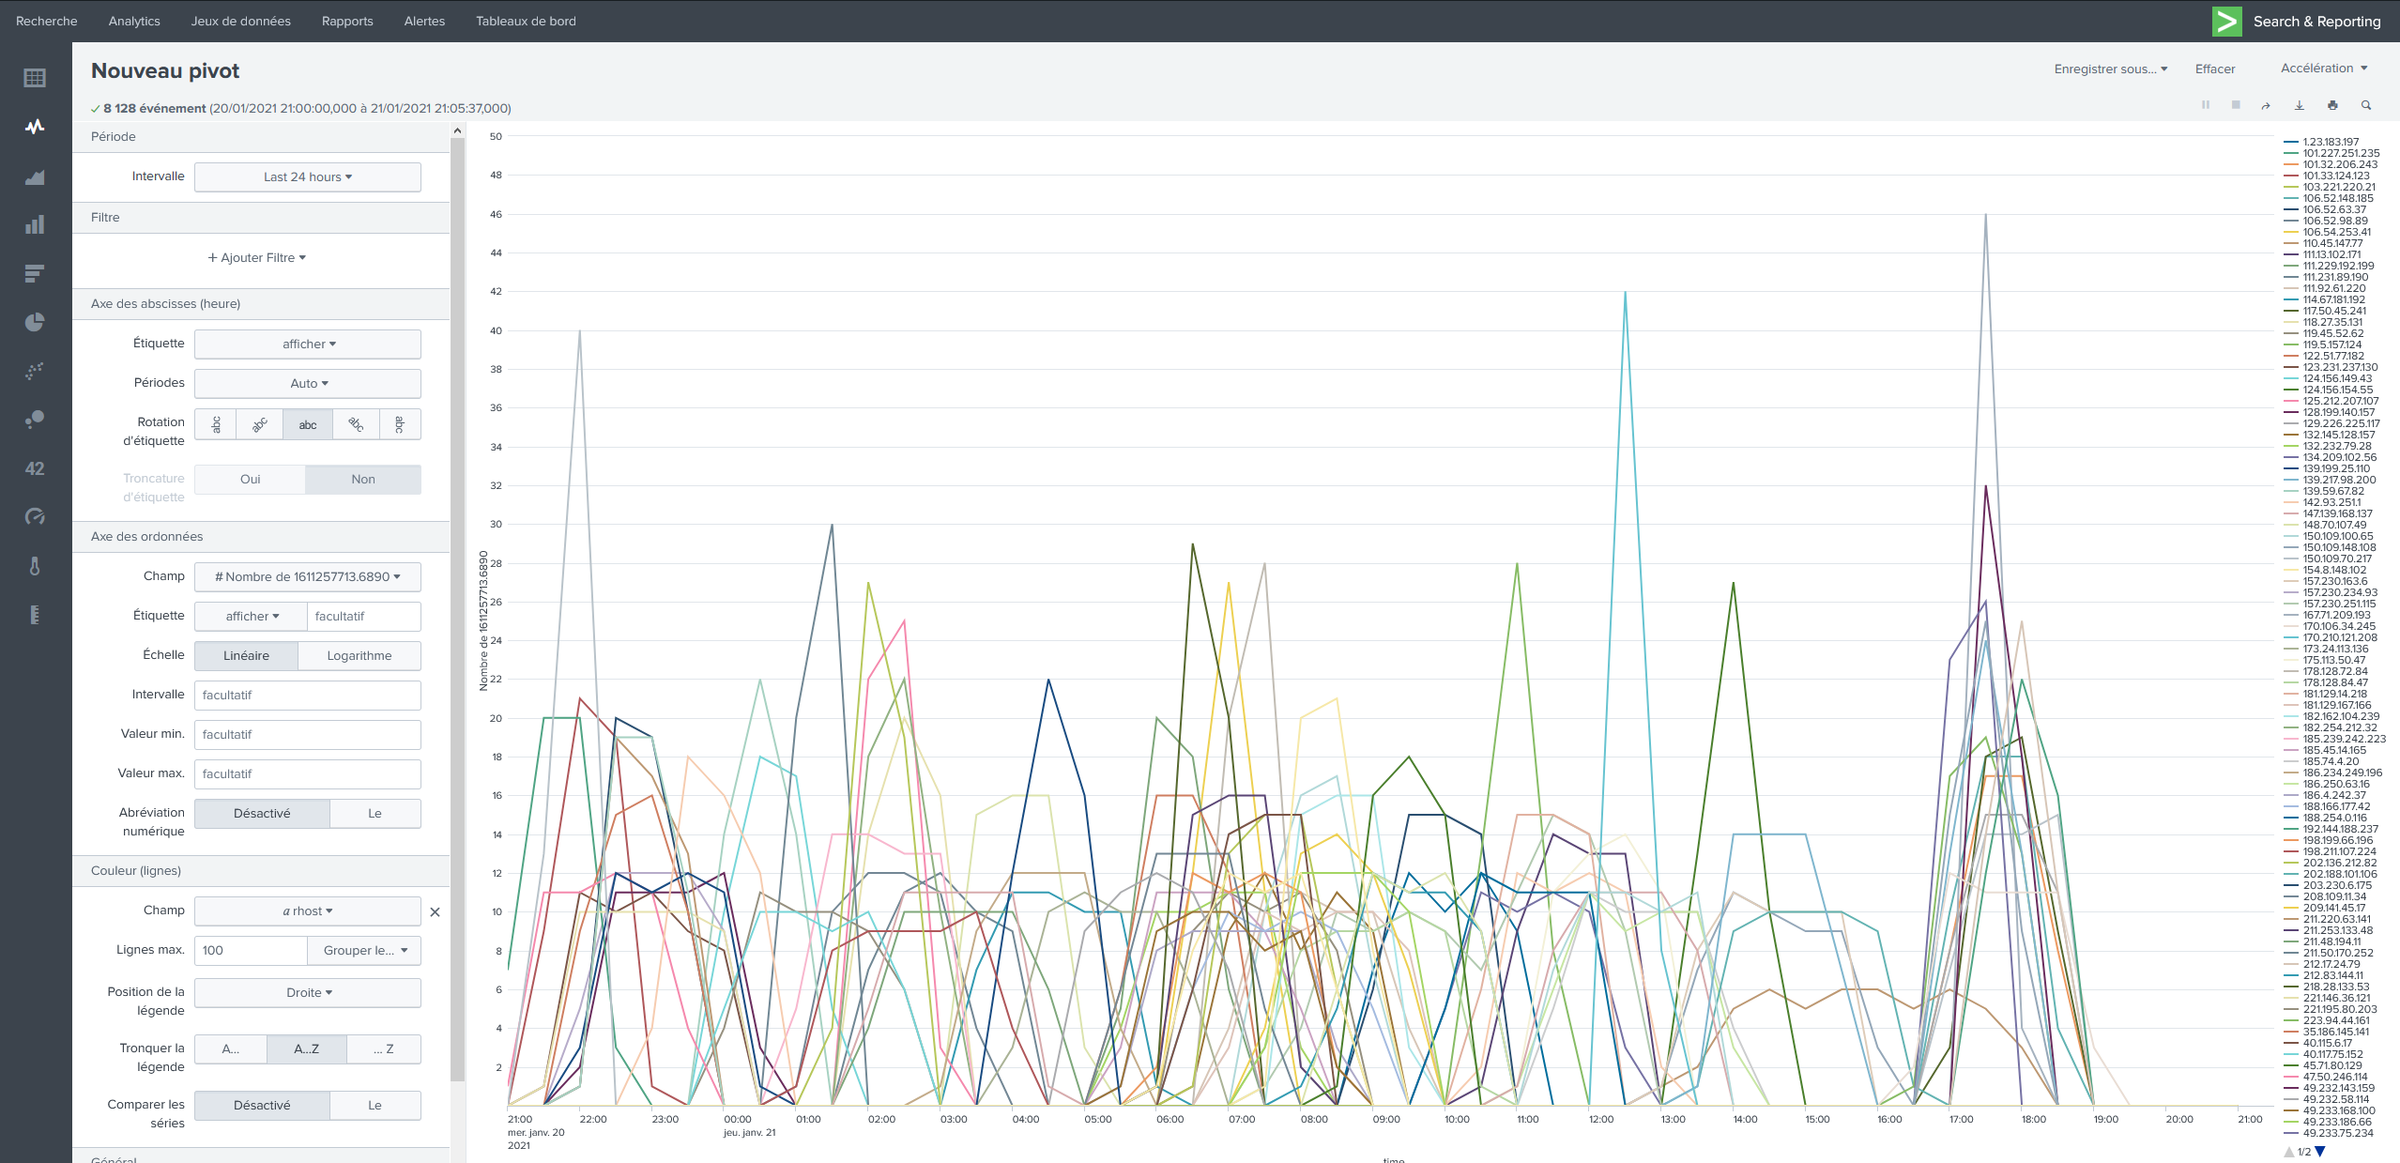Expand the 'Ajouter Filtre' dropdown
2400x1163 pixels.
click(257, 258)
